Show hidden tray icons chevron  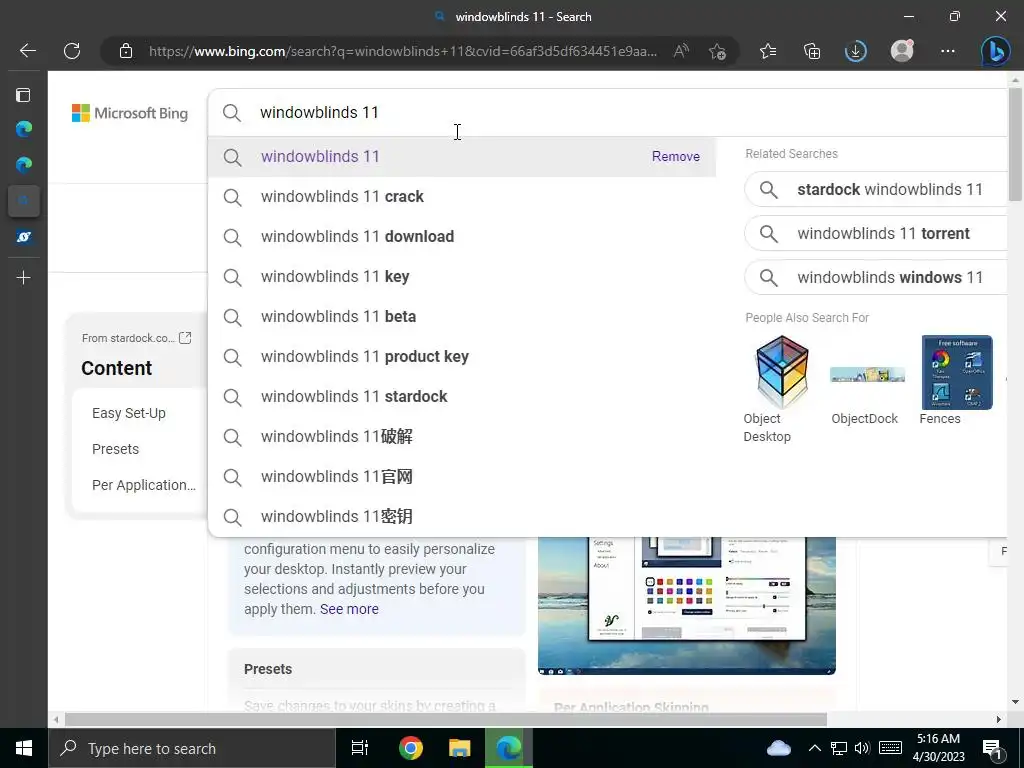(814, 748)
